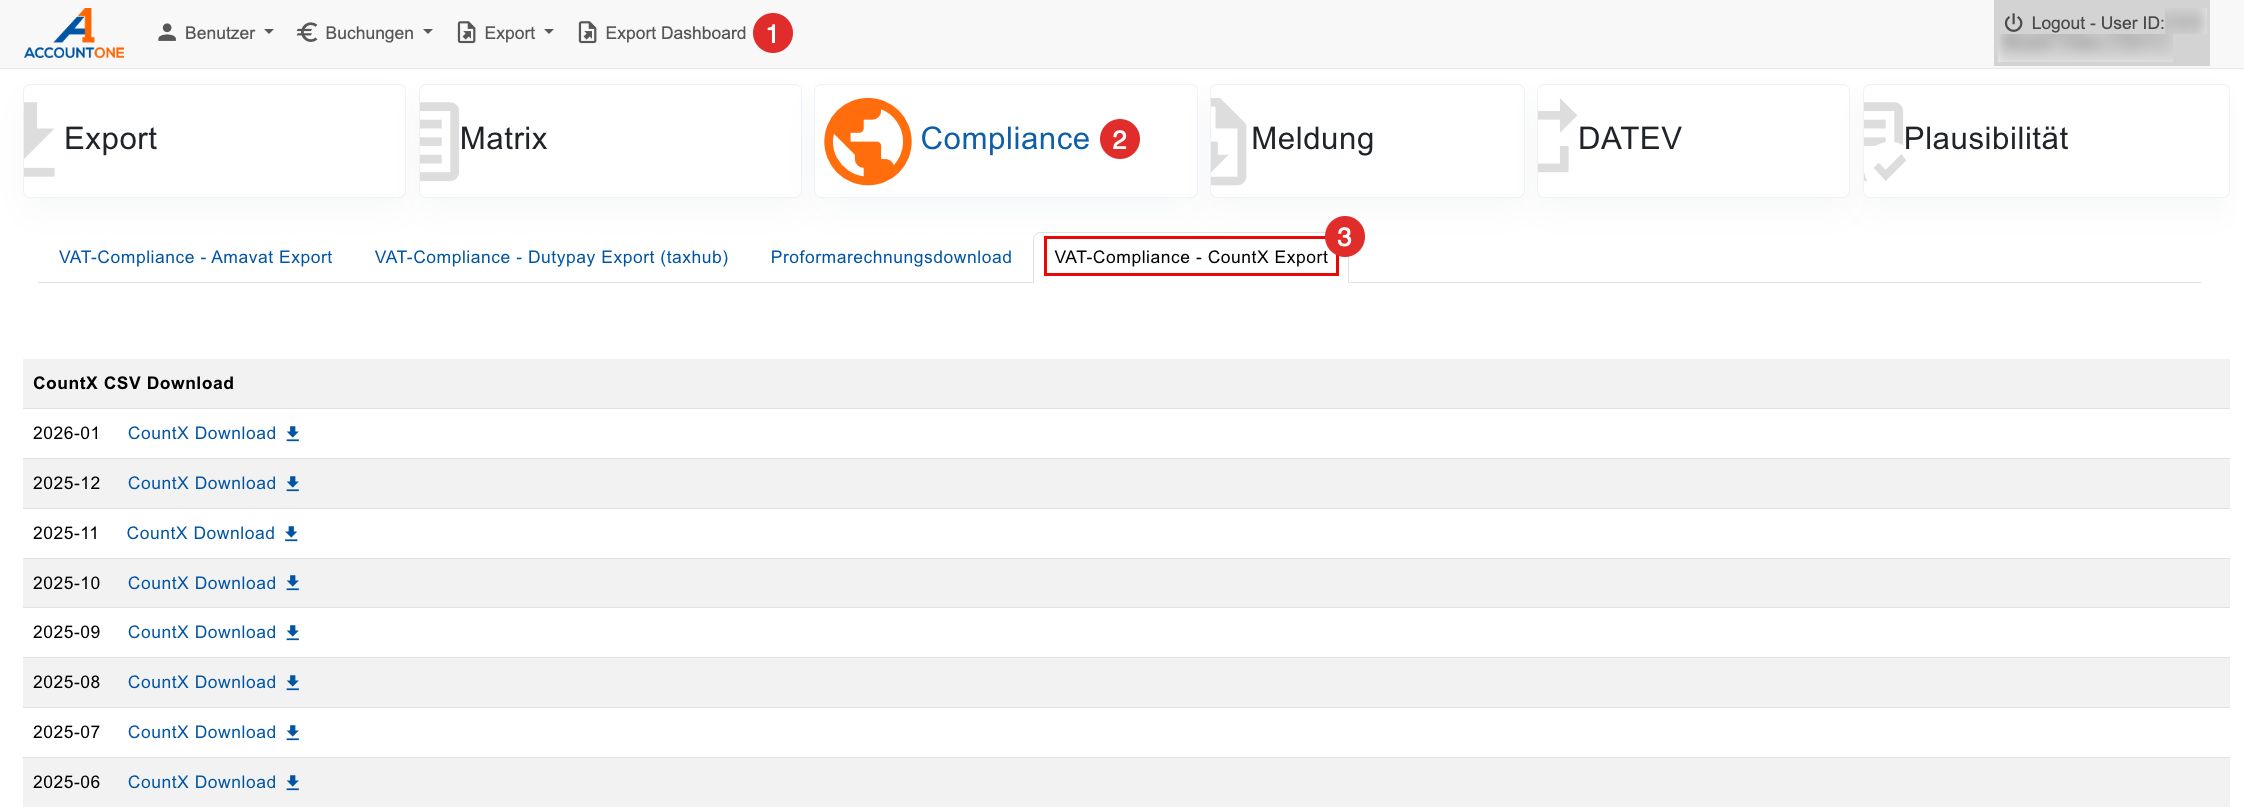This screenshot has width=2244, height=807.
Task: Click CountX Download link for 2025-09
Action: [201, 632]
